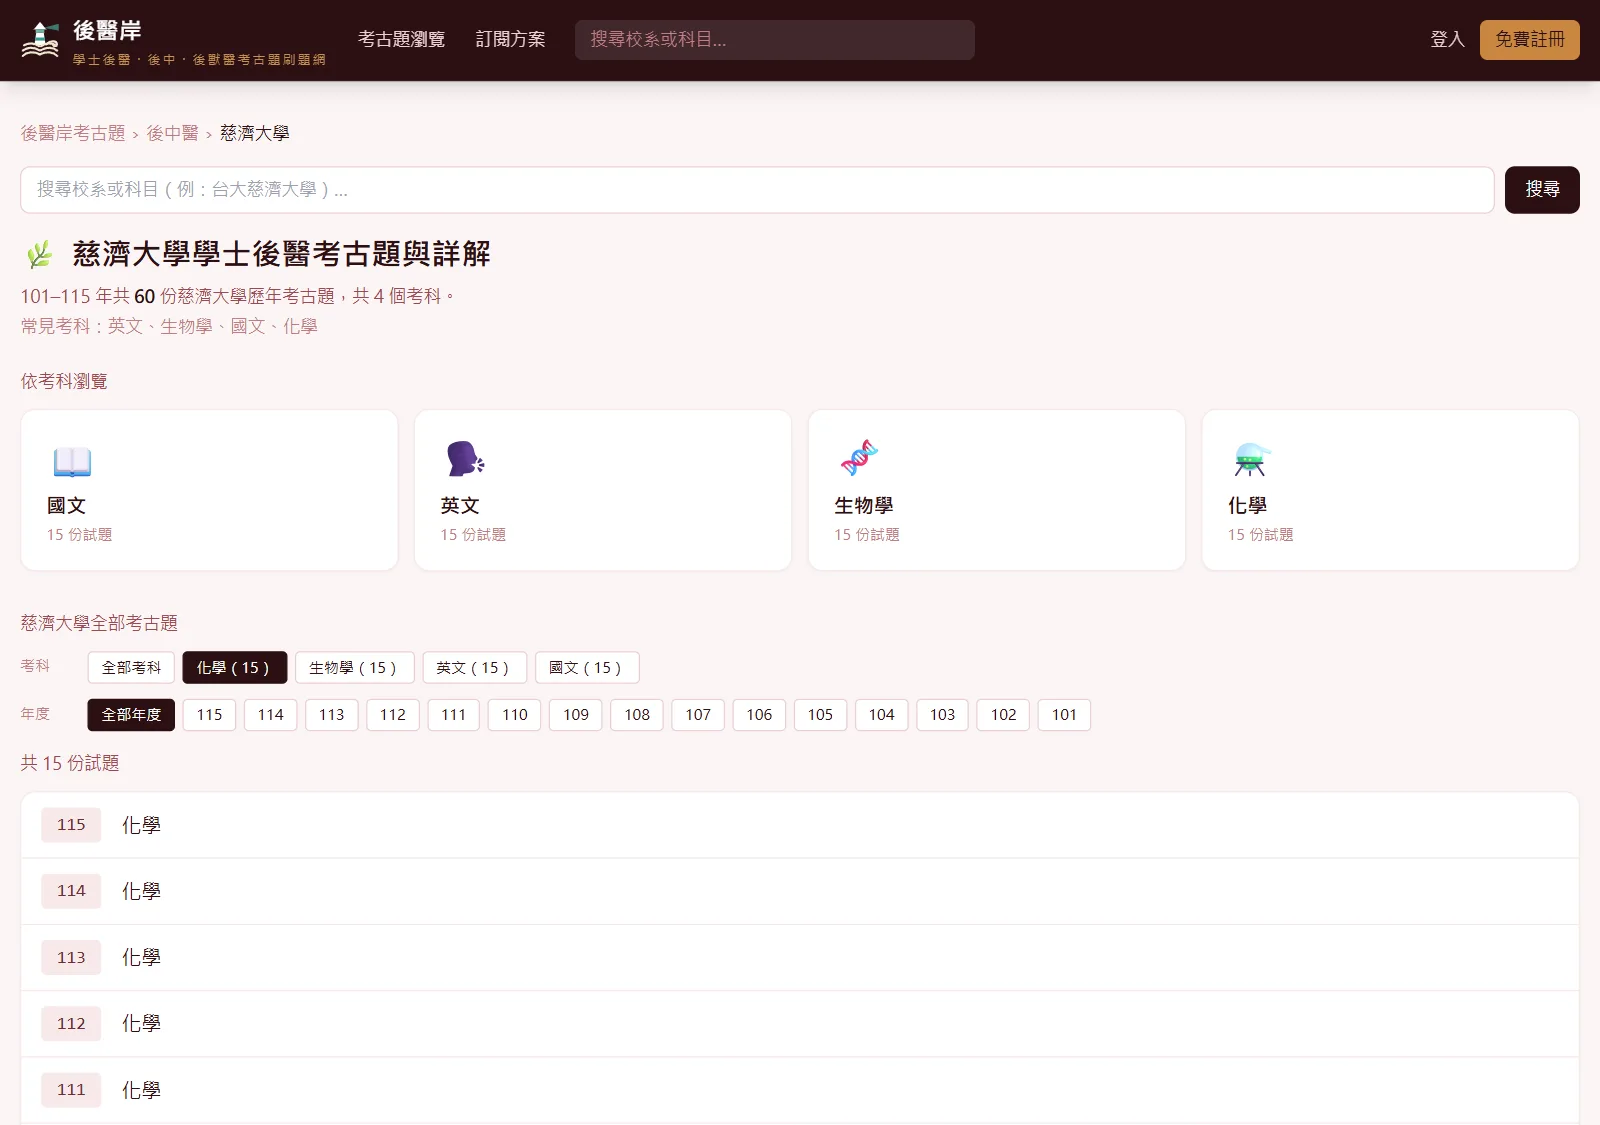Filter by year 107 chip
The image size is (1600, 1125).
pos(698,715)
